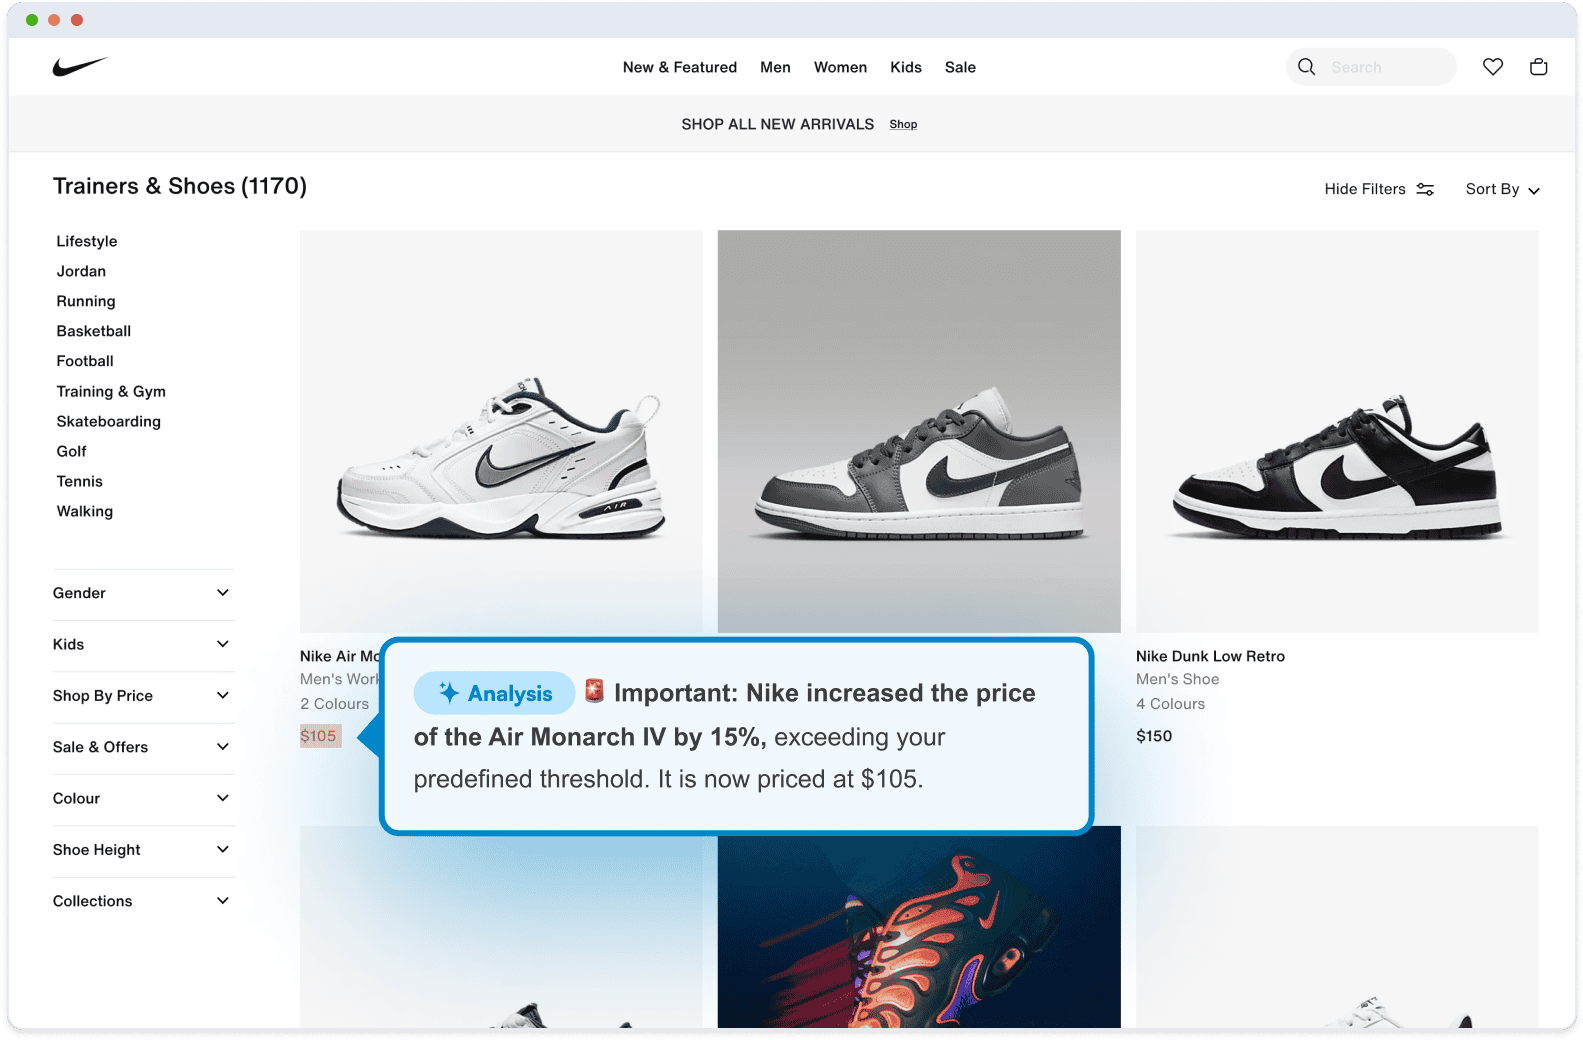Open the New & Featured menu
This screenshot has height=1040, width=1583.
tap(679, 67)
